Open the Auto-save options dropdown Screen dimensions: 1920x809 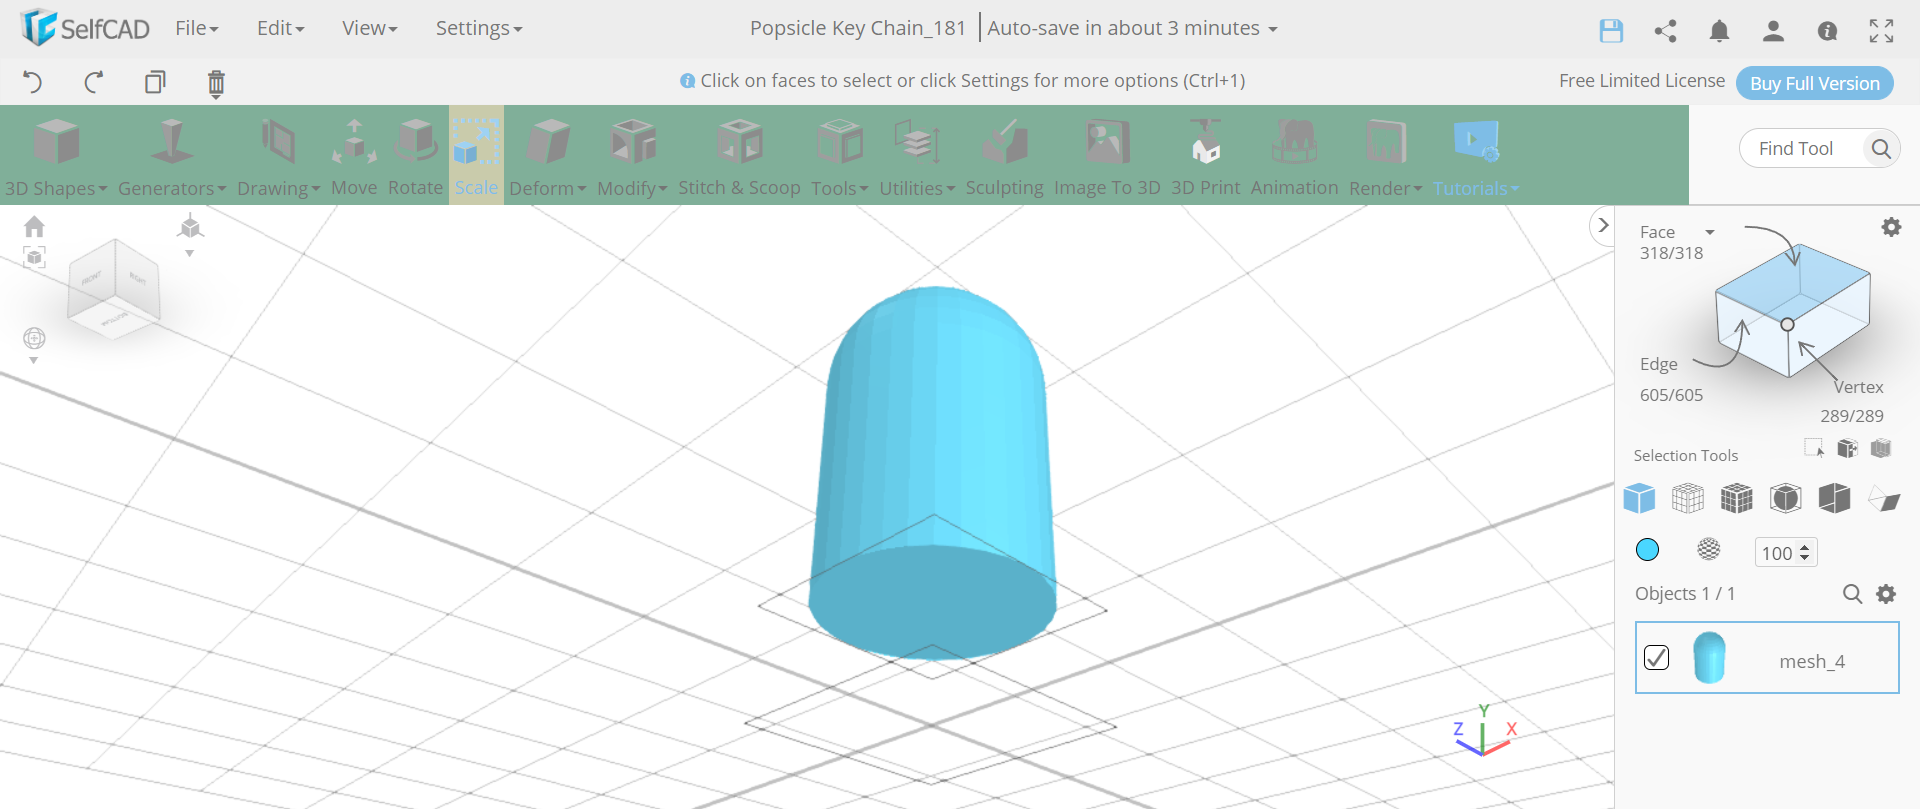[1132, 29]
